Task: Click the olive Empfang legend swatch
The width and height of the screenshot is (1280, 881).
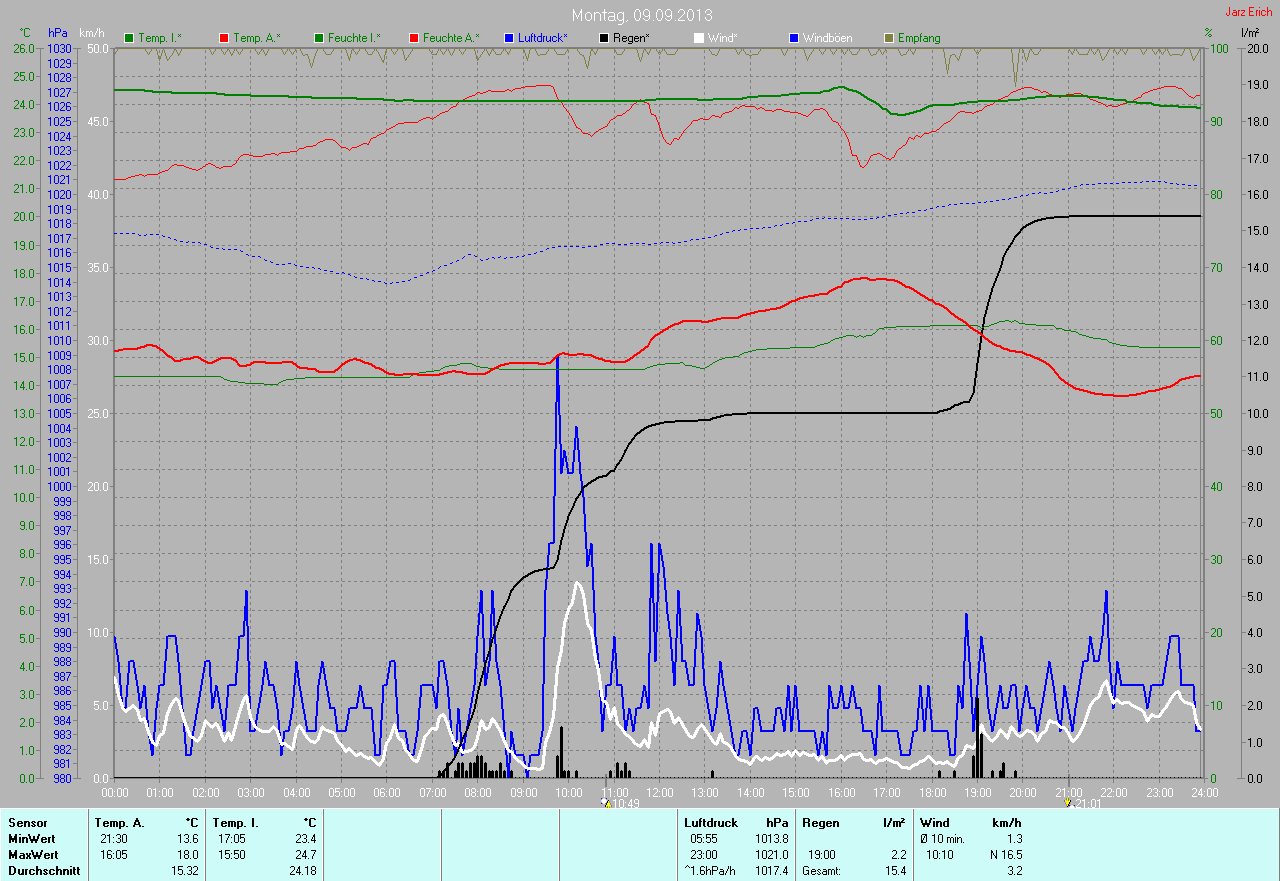Action: tap(889, 38)
